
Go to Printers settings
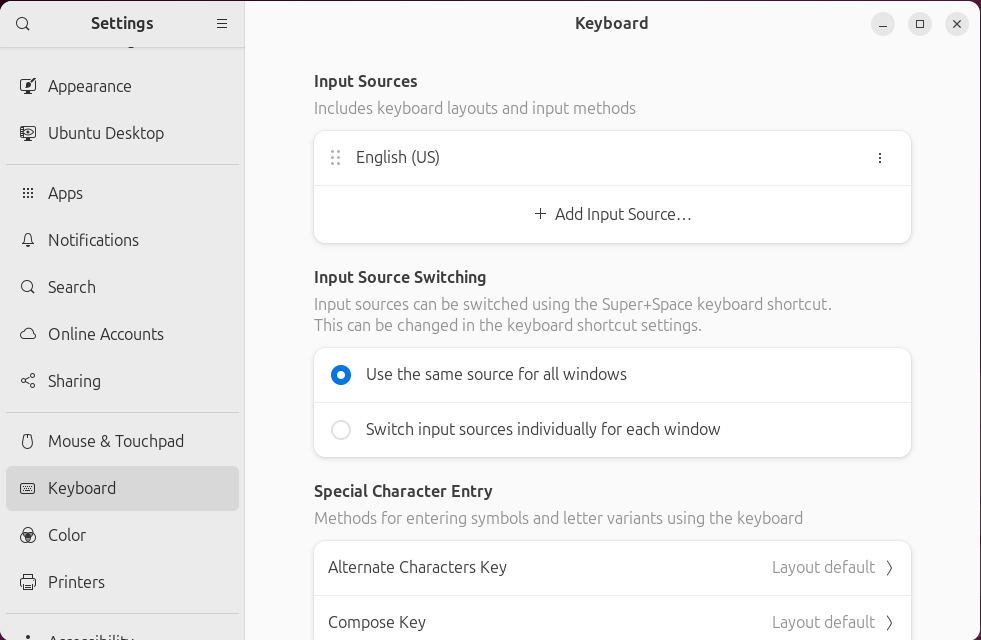(x=76, y=582)
